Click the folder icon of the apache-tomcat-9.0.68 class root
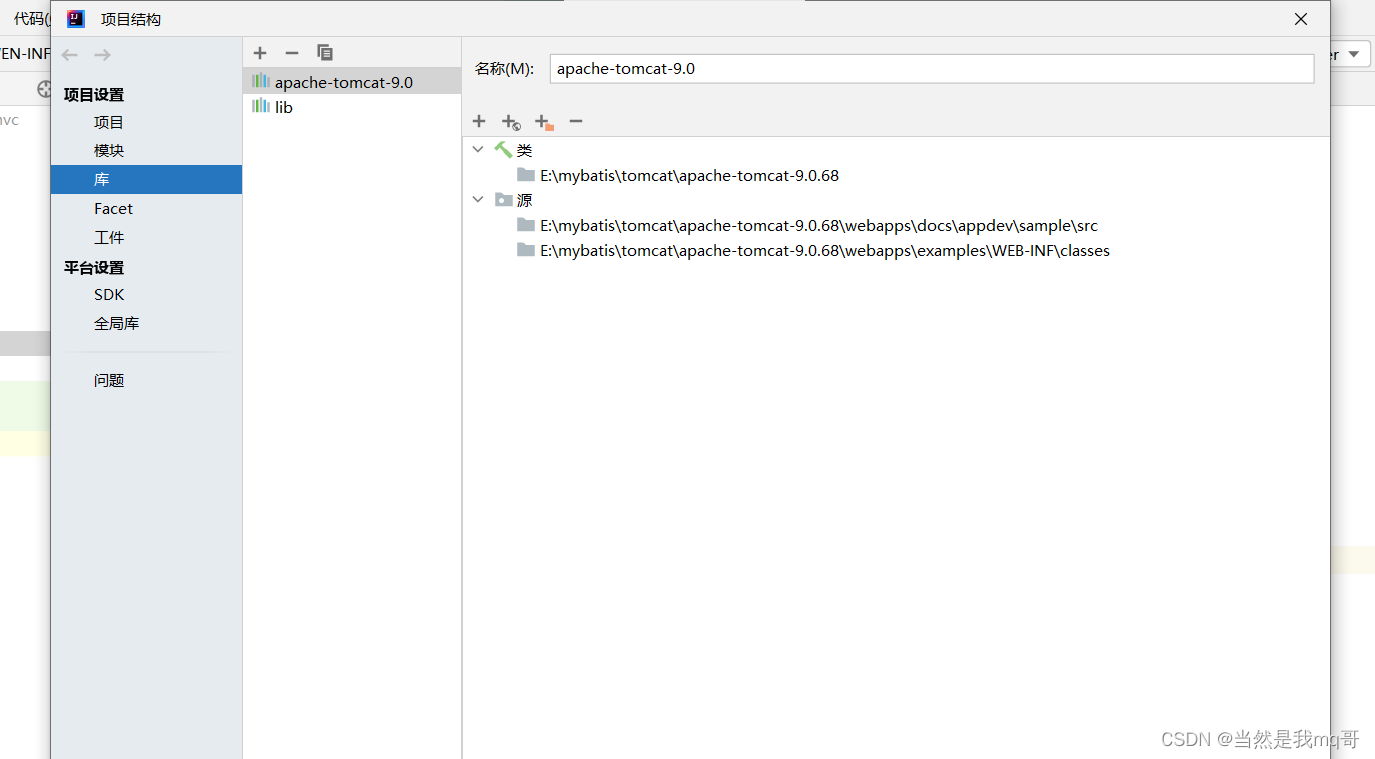Image resolution: width=1375 pixels, height=759 pixels. pyautogui.click(x=526, y=175)
